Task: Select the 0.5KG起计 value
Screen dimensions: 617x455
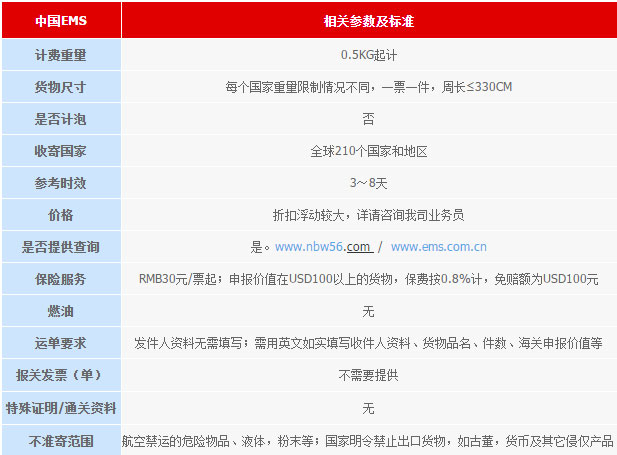Action: pyautogui.click(x=369, y=55)
